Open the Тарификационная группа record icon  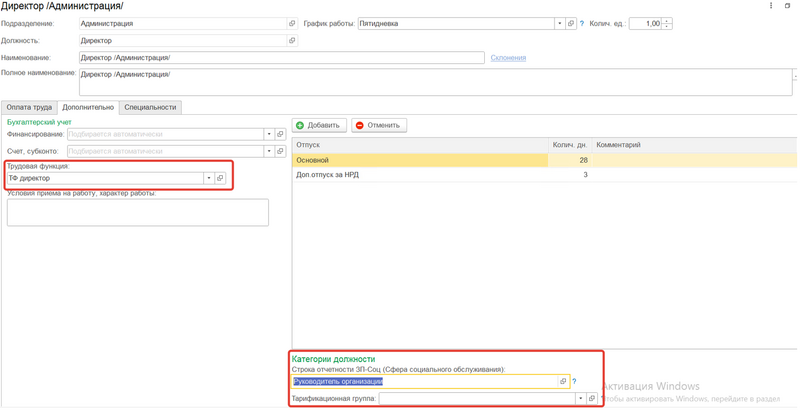(x=592, y=399)
